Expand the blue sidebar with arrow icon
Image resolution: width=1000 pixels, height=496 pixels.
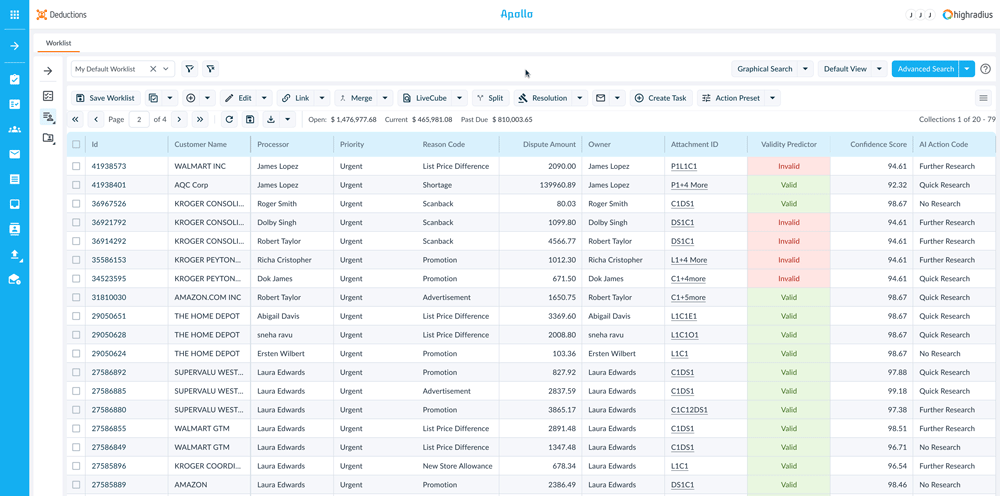(15, 46)
